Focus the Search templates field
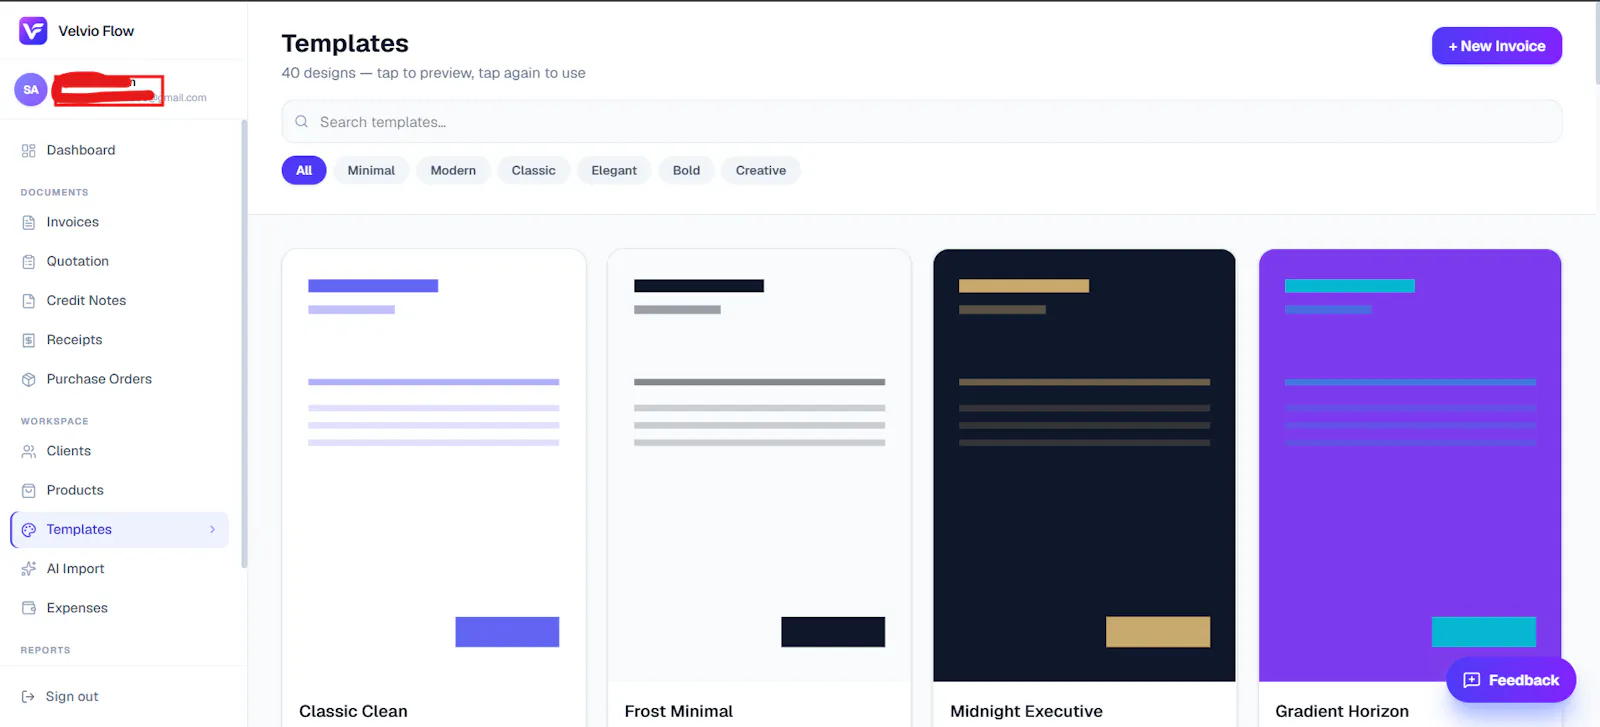 click(922, 122)
